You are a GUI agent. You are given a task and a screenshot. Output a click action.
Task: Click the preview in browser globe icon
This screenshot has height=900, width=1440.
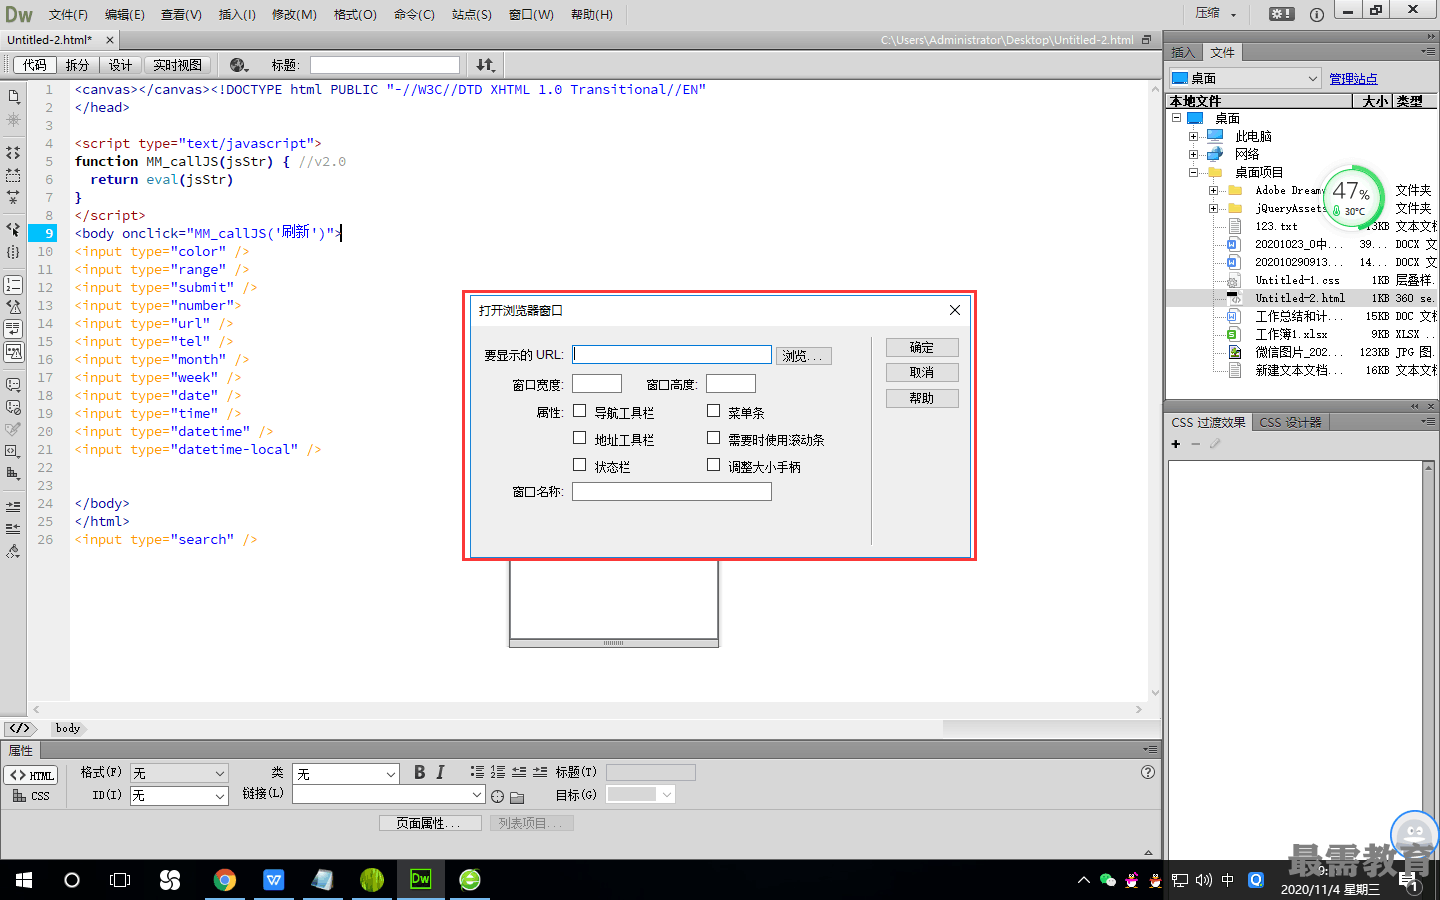pyautogui.click(x=239, y=65)
